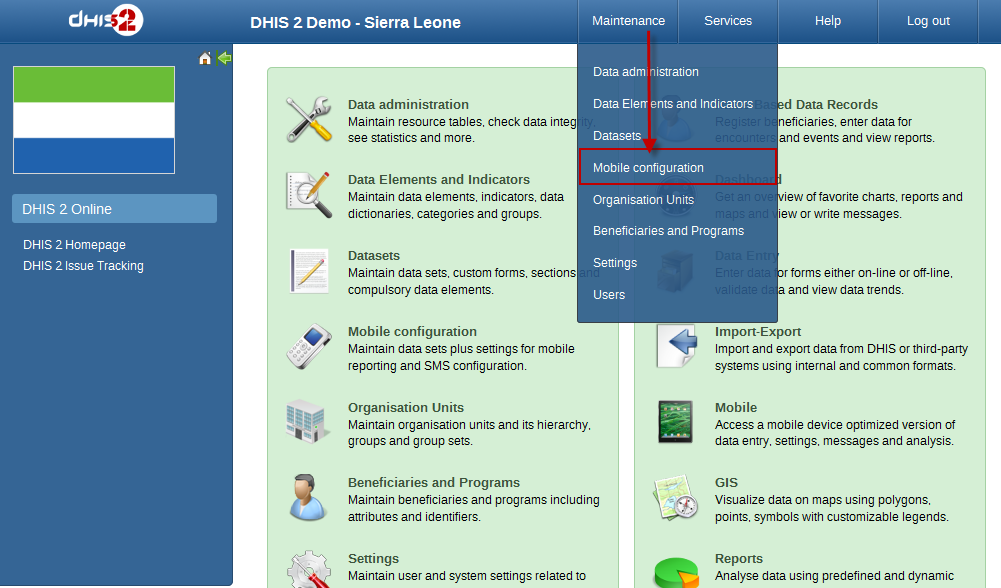The width and height of the screenshot is (1001, 588).
Task: Click the Organisation Units building icon
Action: click(x=309, y=423)
